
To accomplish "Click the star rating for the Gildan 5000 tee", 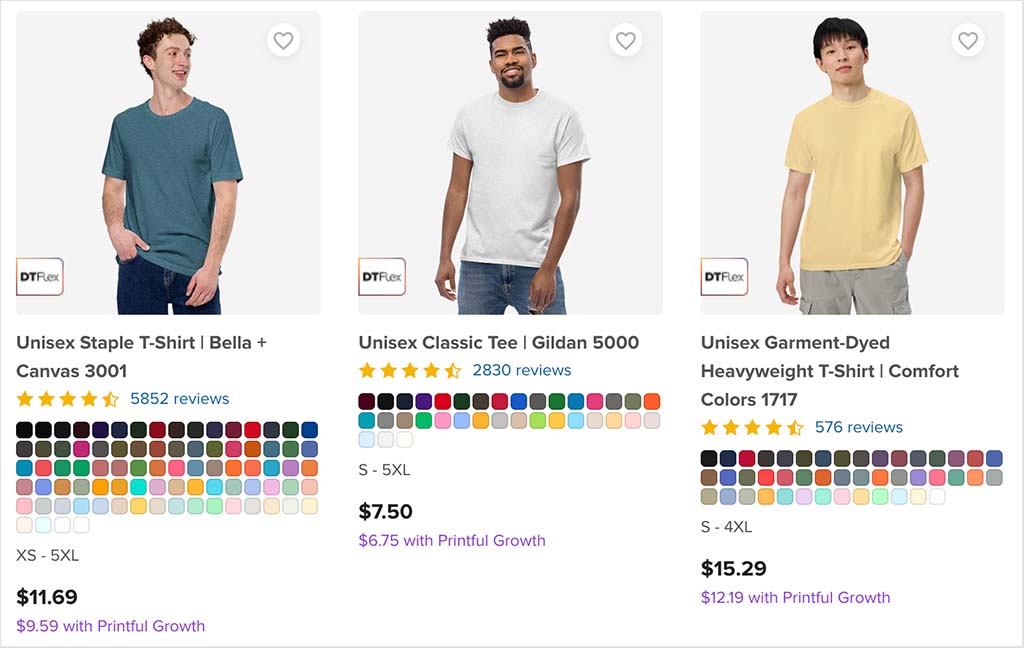I will (x=407, y=370).
